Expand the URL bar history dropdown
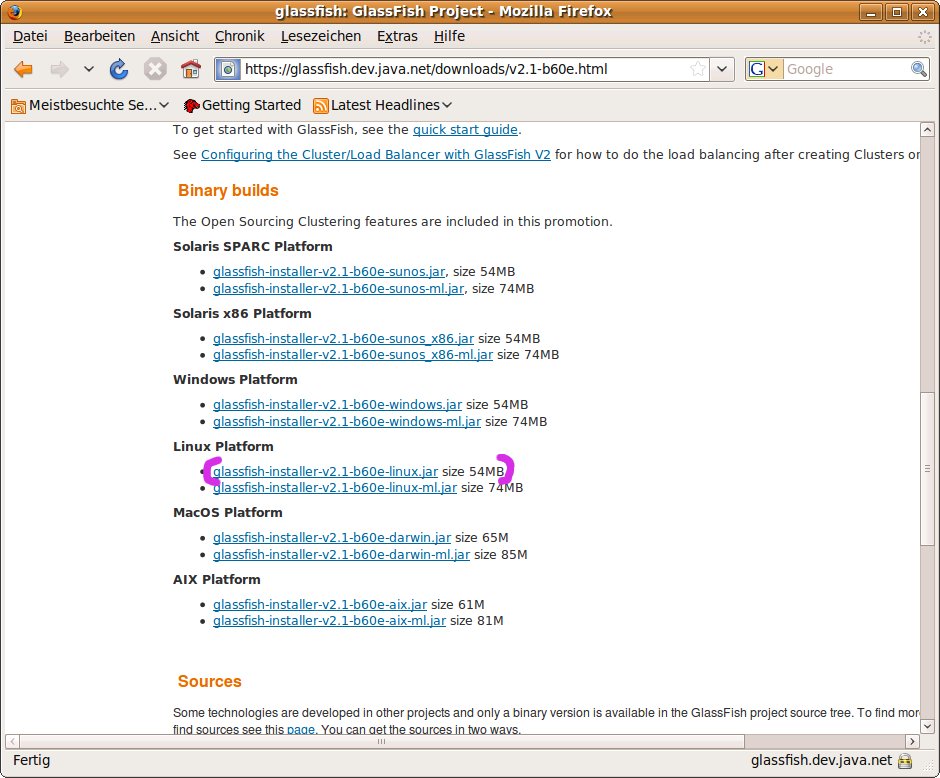Image resolution: width=940 pixels, height=778 pixels. click(723, 69)
